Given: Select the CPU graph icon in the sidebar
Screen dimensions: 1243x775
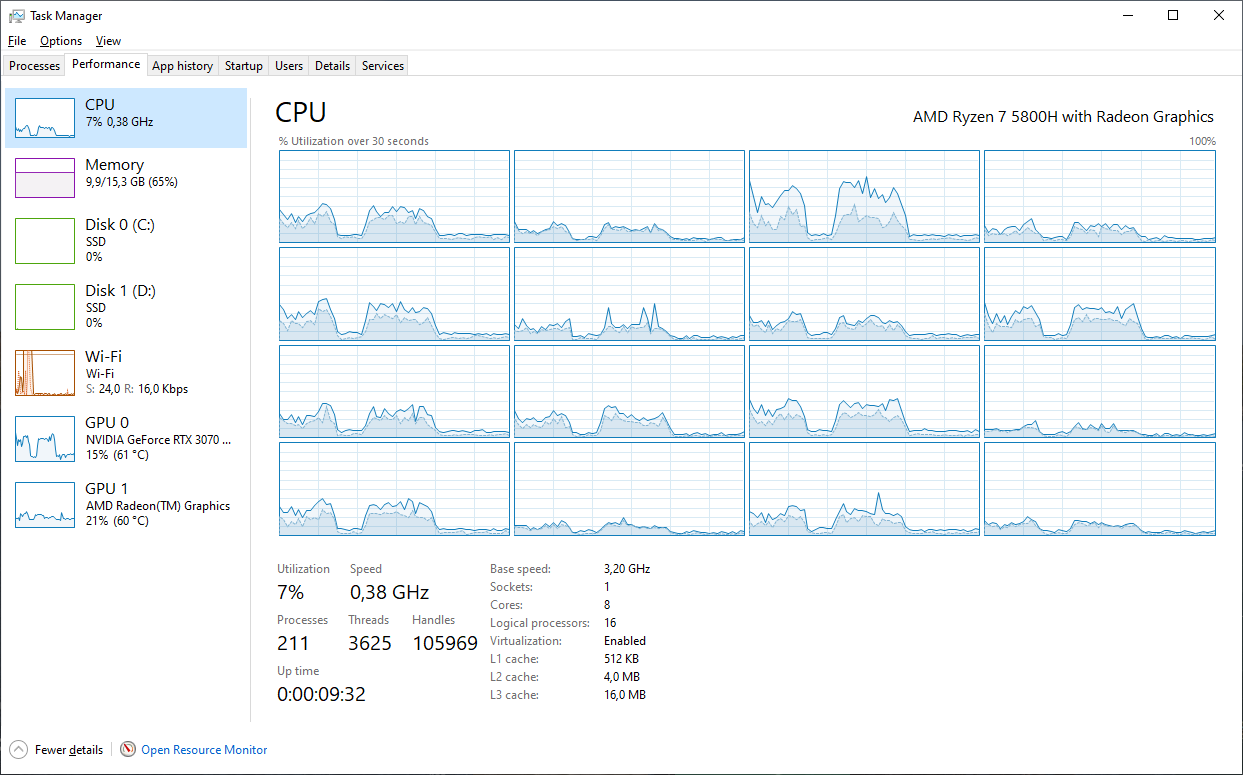Looking at the screenshot, I should (44, 117).
